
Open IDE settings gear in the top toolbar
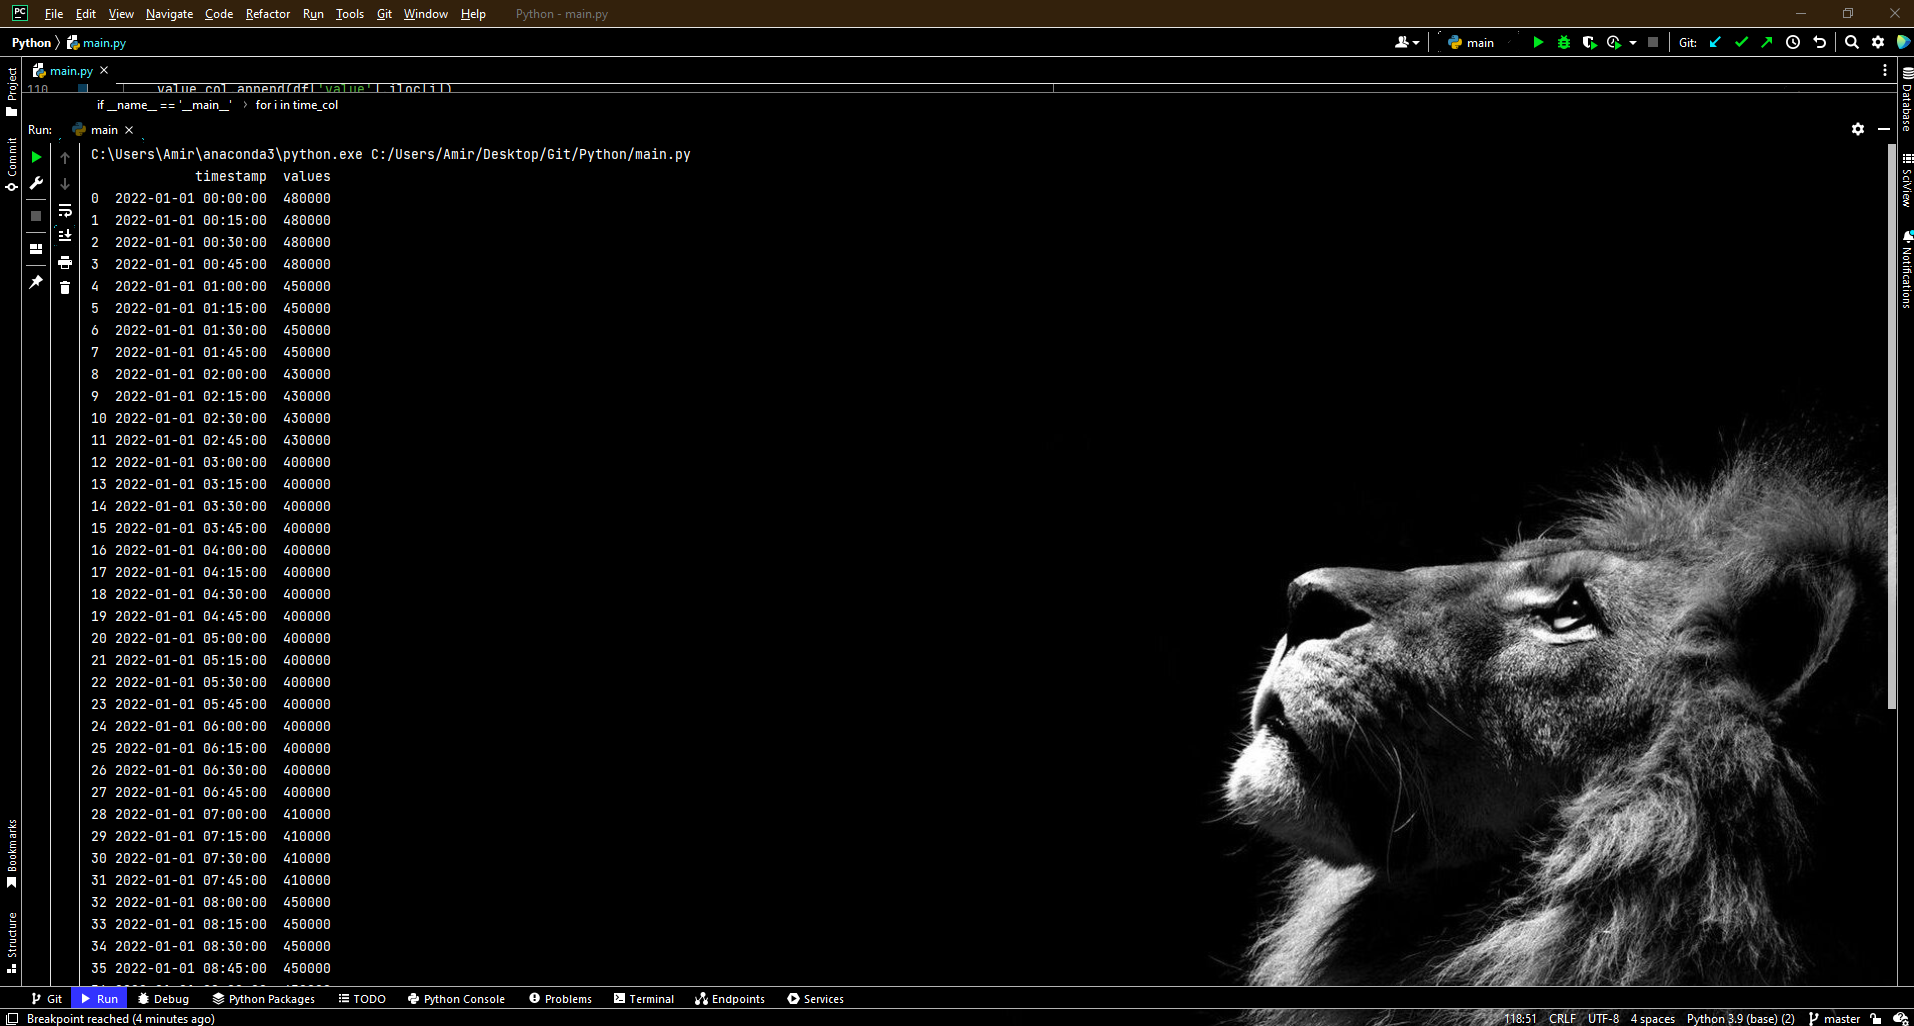click(x=1878, y=42)
